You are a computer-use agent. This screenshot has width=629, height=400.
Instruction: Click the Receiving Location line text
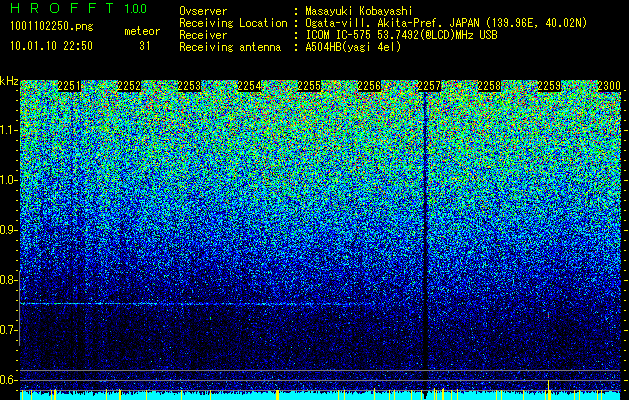[x=383, y=23]
